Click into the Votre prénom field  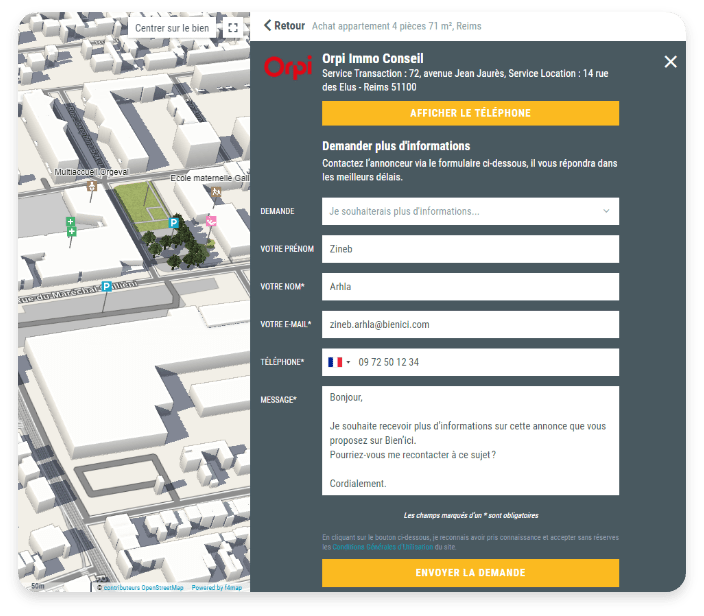(x=470, y=249)
